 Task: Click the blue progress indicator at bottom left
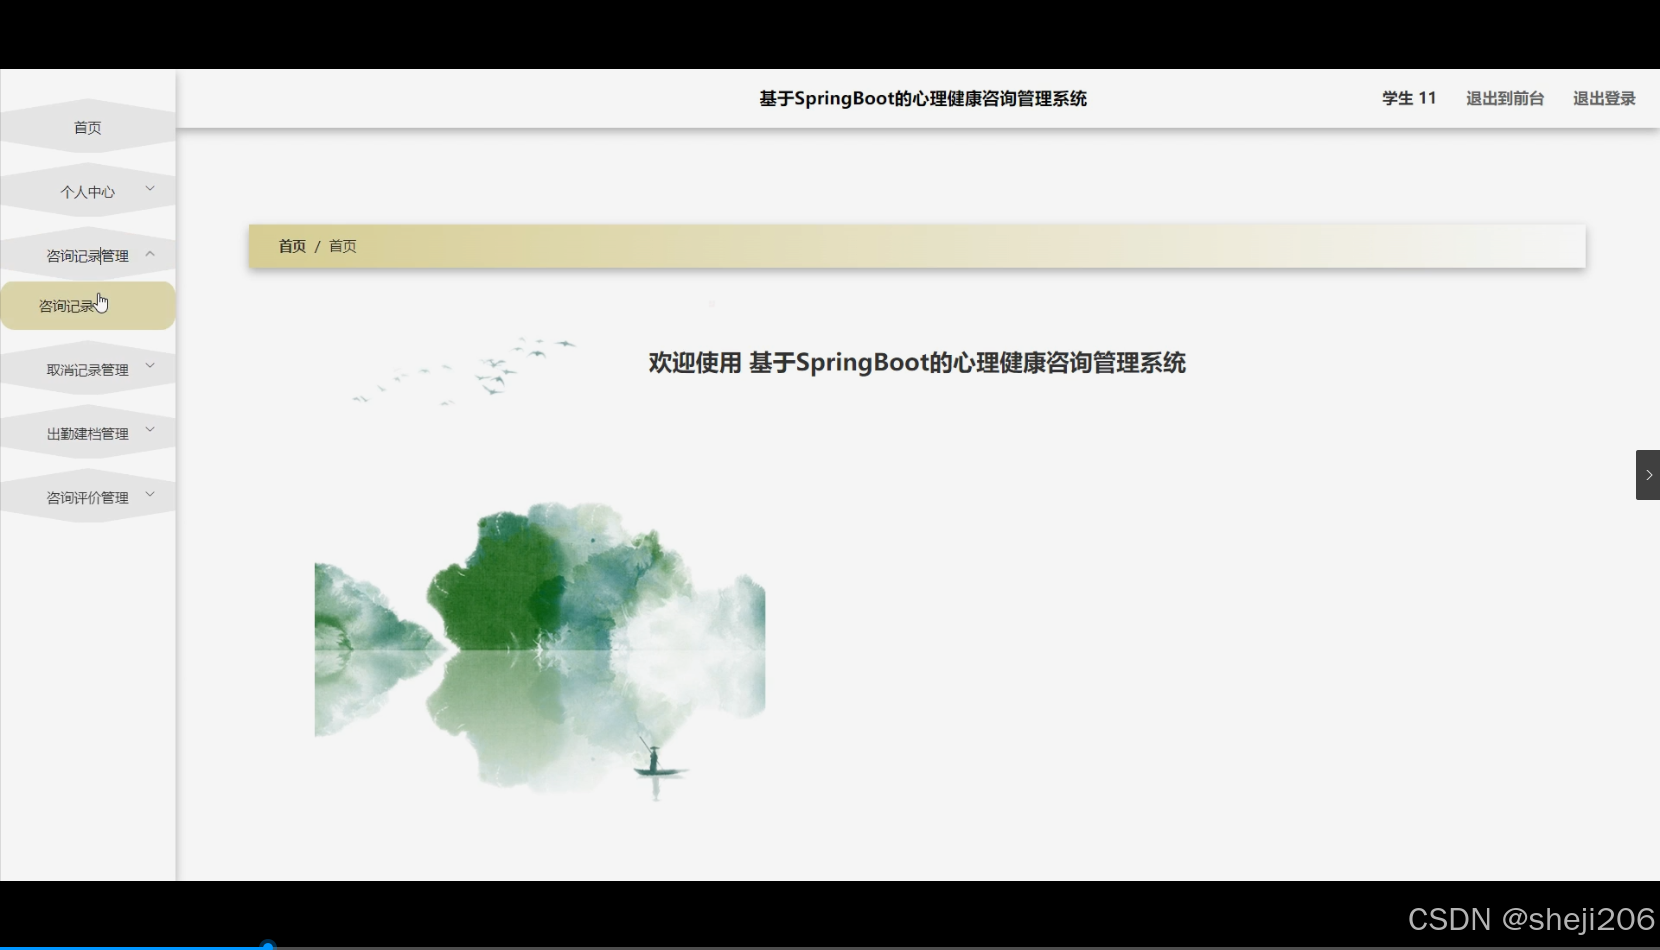click(x=267, y=944)
